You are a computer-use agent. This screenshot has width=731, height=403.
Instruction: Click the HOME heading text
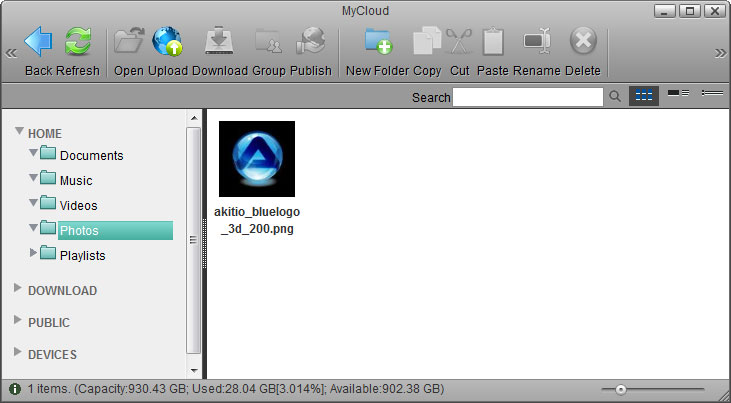(45, 134)
